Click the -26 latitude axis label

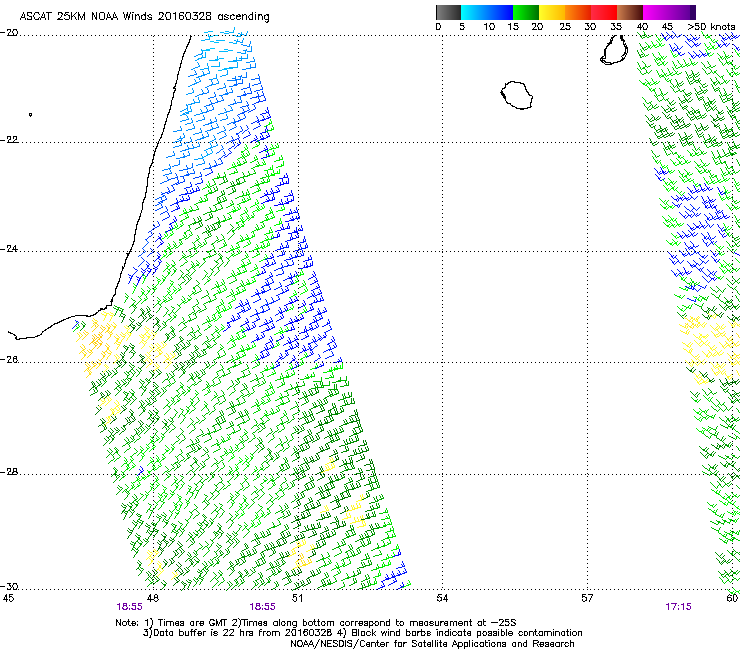pos(9,360)
